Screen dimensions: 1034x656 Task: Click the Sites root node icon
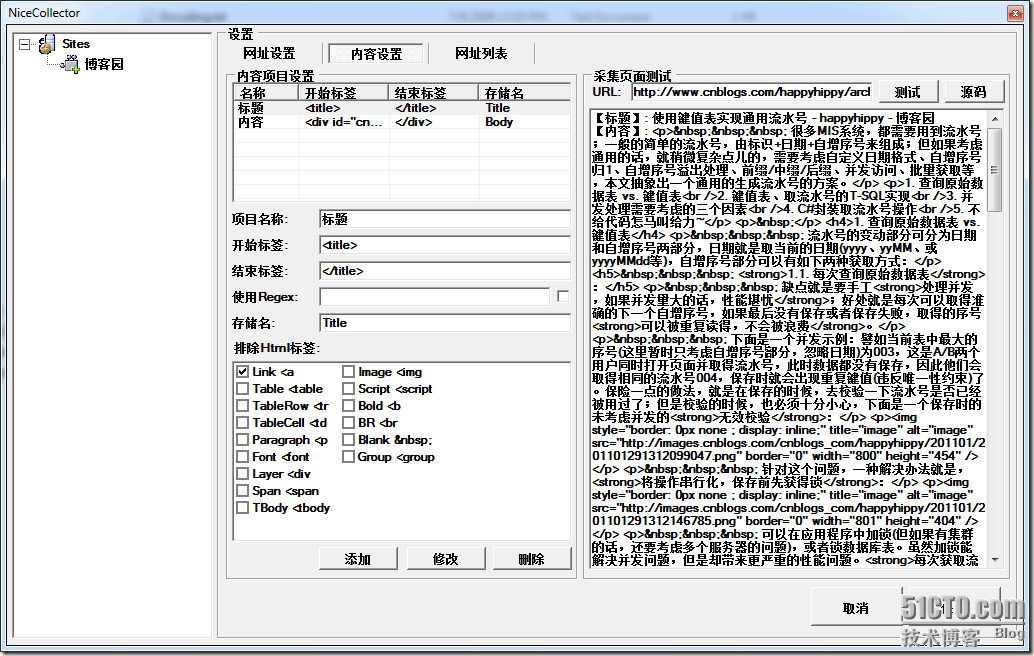click(x=47, y=44)
